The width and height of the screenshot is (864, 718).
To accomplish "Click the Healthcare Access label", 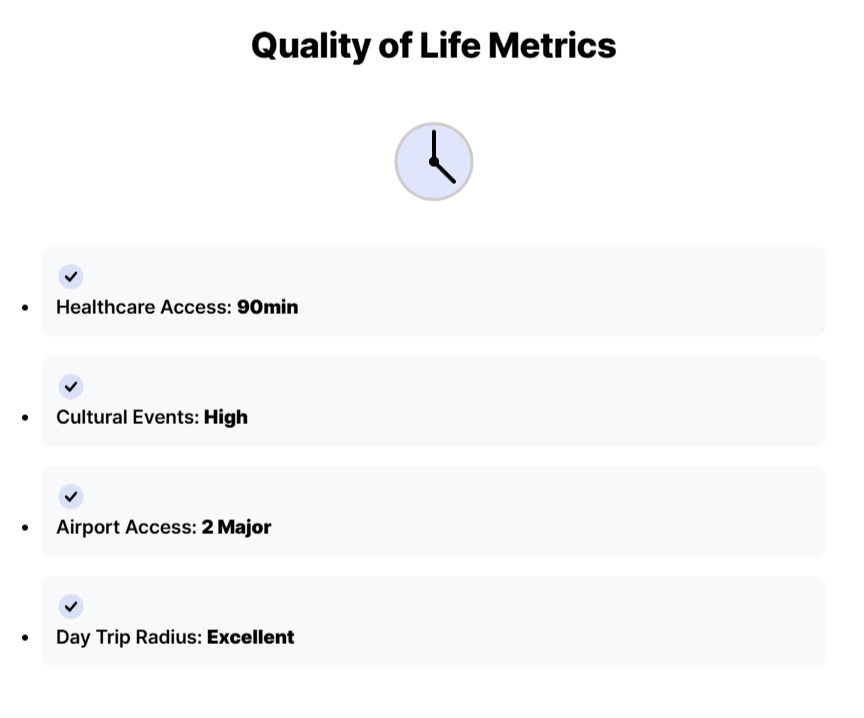I will (x=144, y=307).
